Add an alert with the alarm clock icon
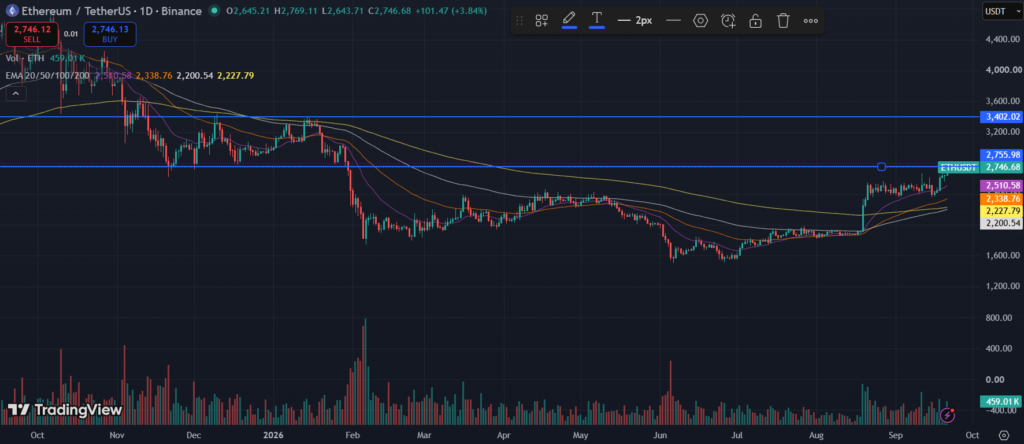The image size is (1024, 444). pos(728,21)
